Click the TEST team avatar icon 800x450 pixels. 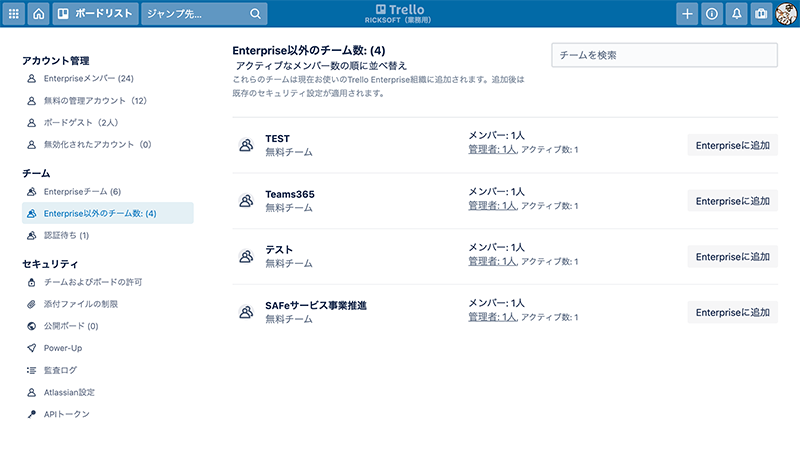pos(246,145)
